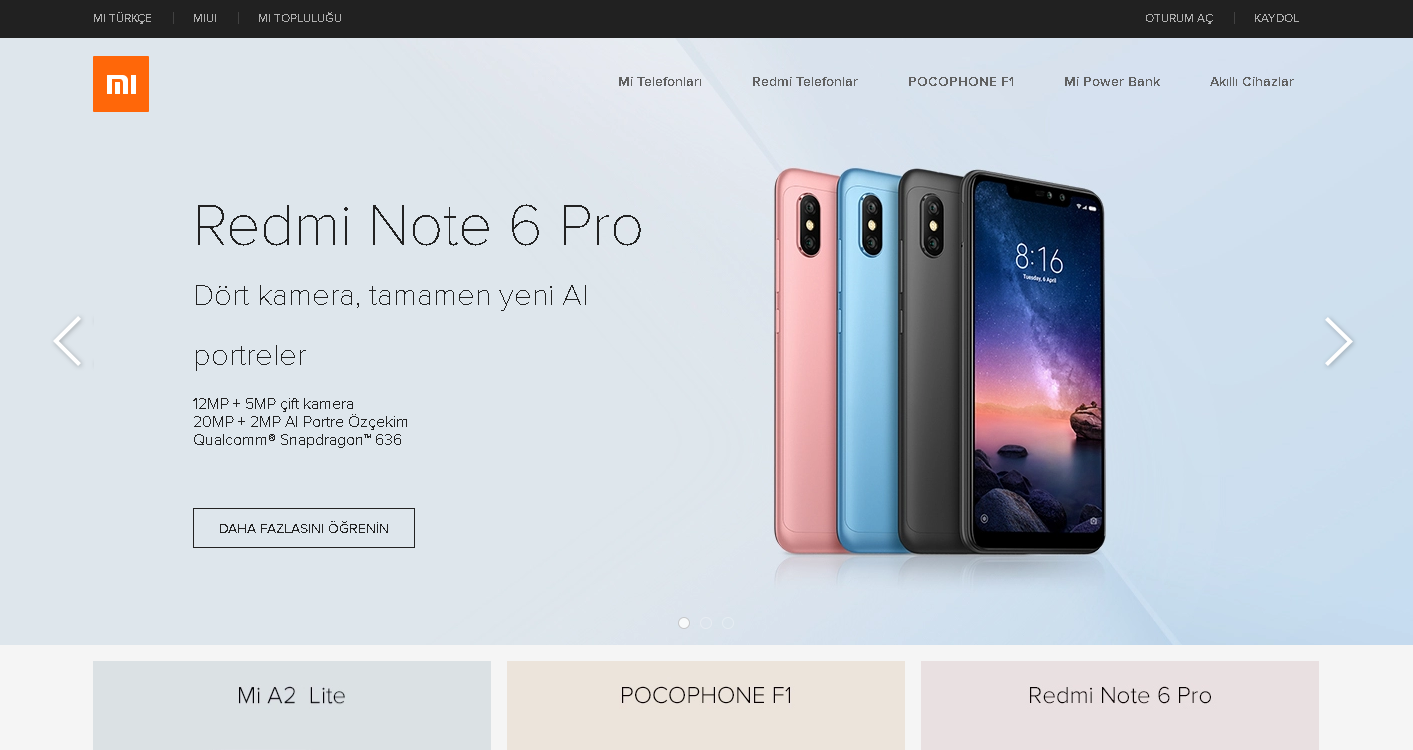Open the Mi A2 Lite product card
The image size is (1413, 750).
pos(292,705)
